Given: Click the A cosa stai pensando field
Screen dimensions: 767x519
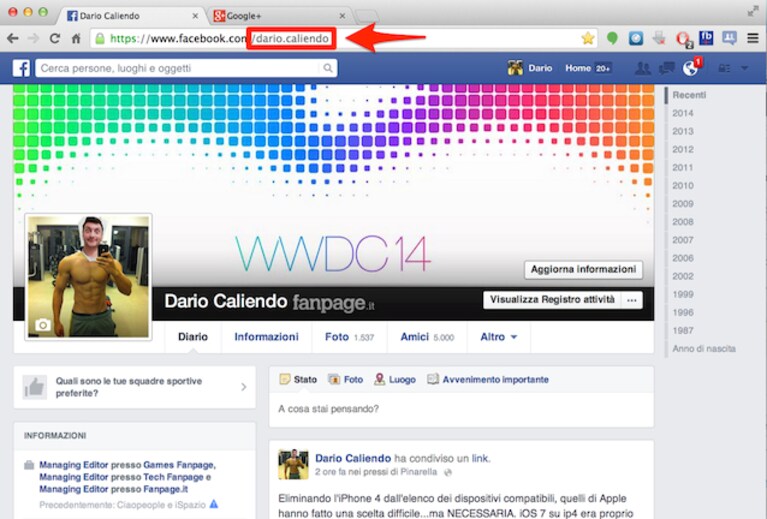Looking at the screenshot, I should point(461,409).
